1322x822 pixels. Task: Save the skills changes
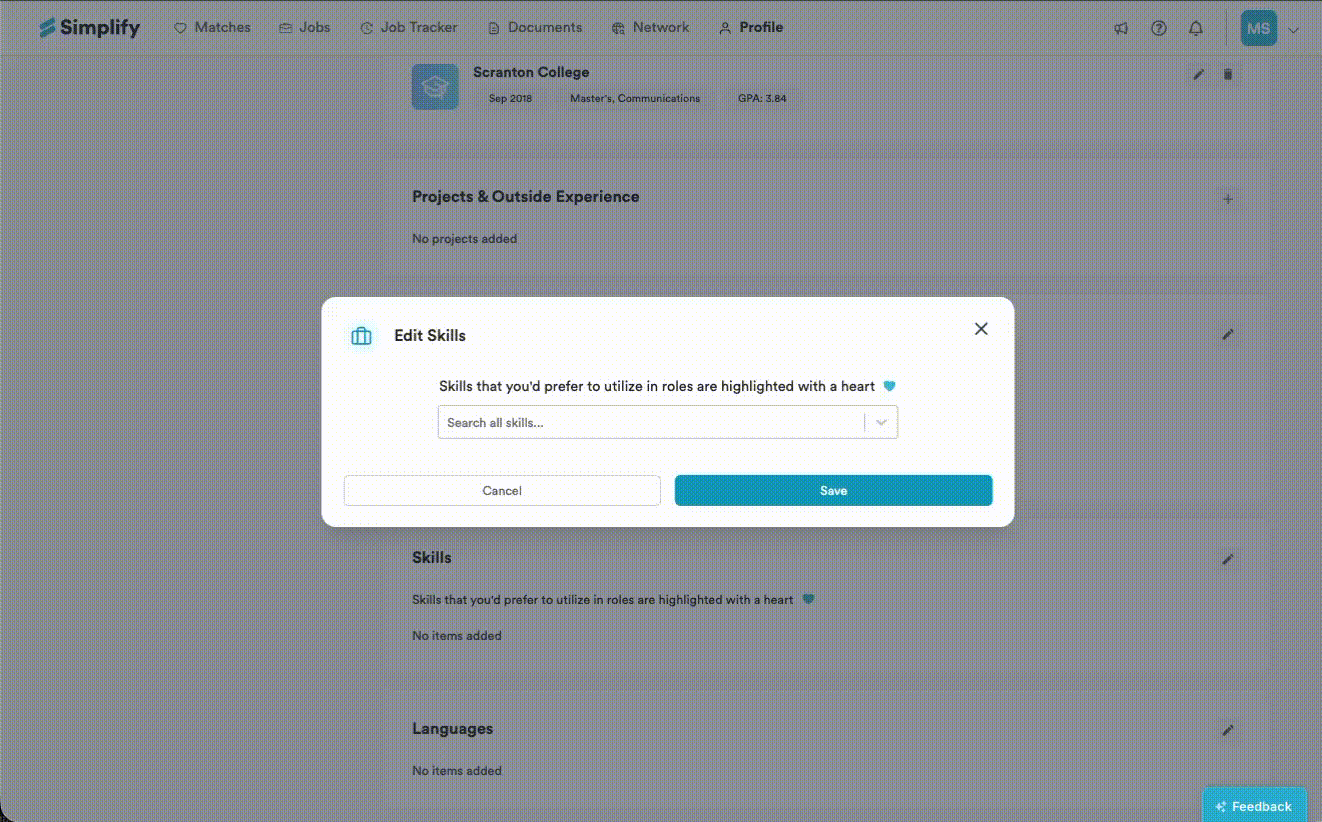tap(833, 490)
